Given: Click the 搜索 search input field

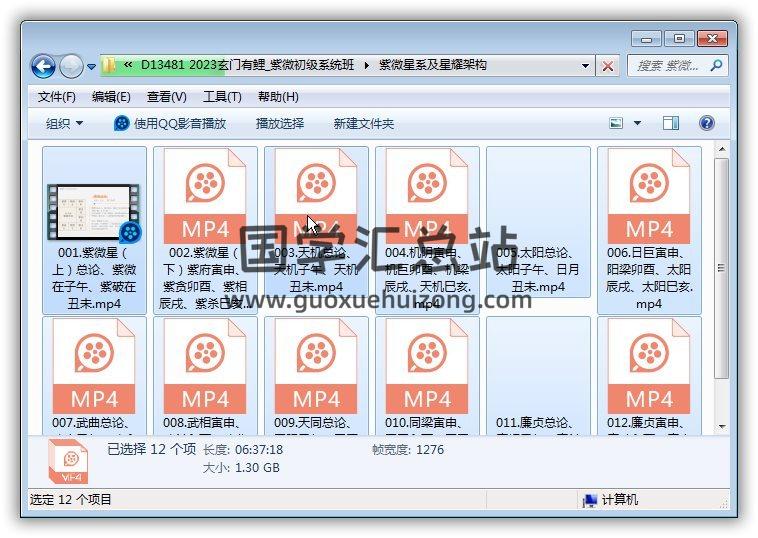Looking at the screenshot, I should [668, 65].
